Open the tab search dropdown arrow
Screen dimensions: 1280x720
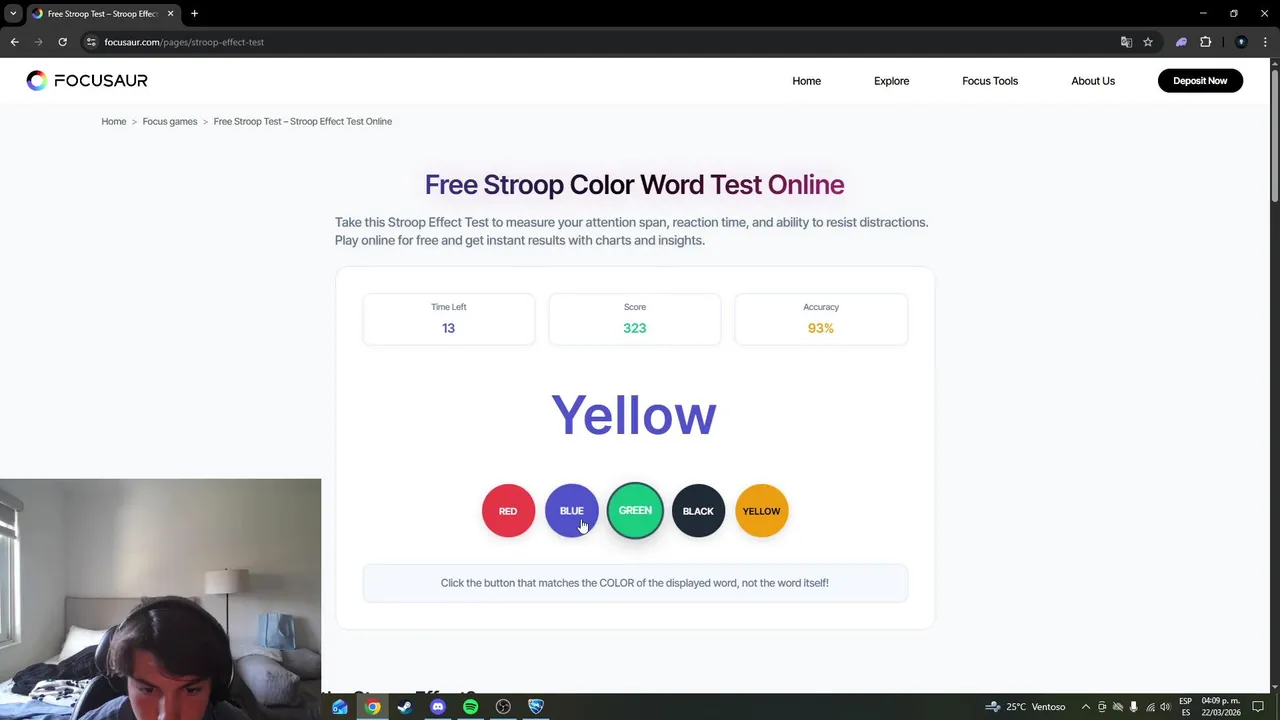12,13
